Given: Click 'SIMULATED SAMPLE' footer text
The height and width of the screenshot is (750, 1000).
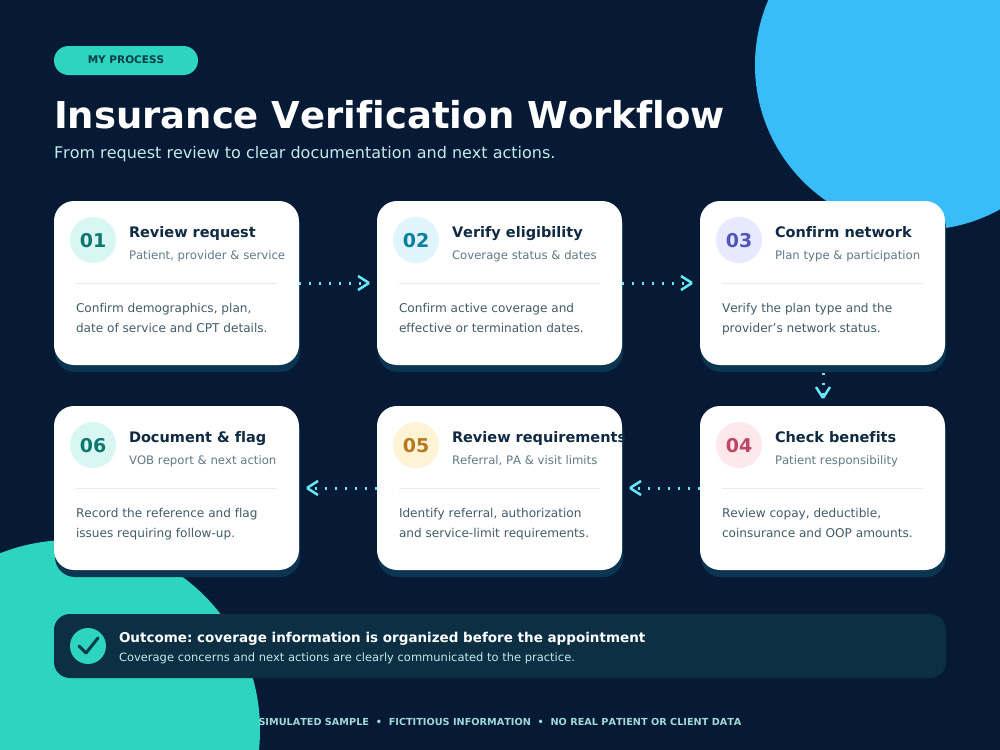Looking at the screenshot, I should tap(314, 722).
